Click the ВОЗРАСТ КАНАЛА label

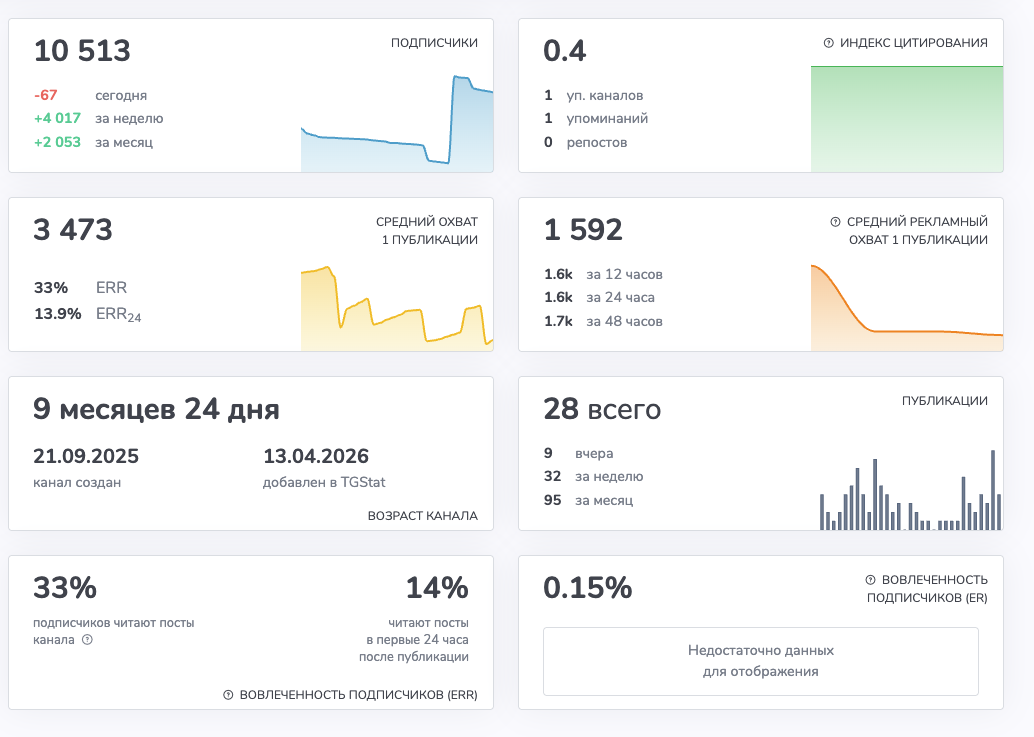tap(423, 516)
